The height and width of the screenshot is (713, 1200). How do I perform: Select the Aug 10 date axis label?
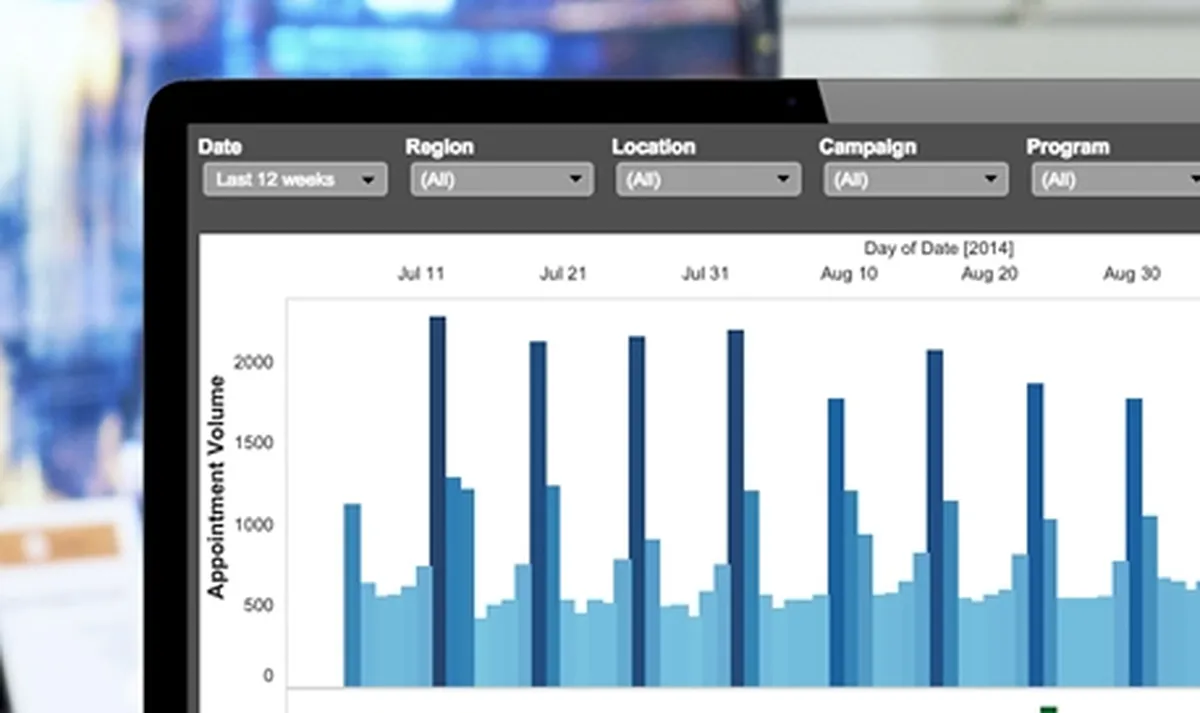(848, 274)
